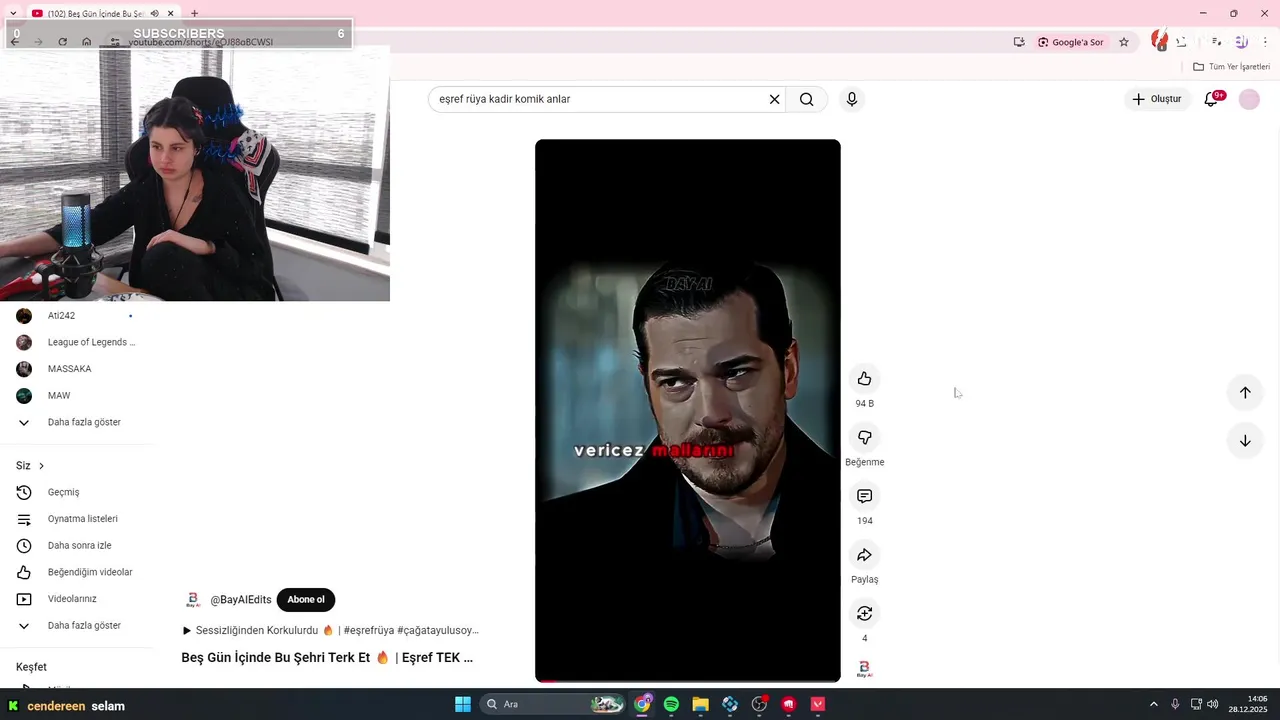Open YouTube notifications bell
1280x720 pixels.
pyautogui.click(x=1211, y=99)
